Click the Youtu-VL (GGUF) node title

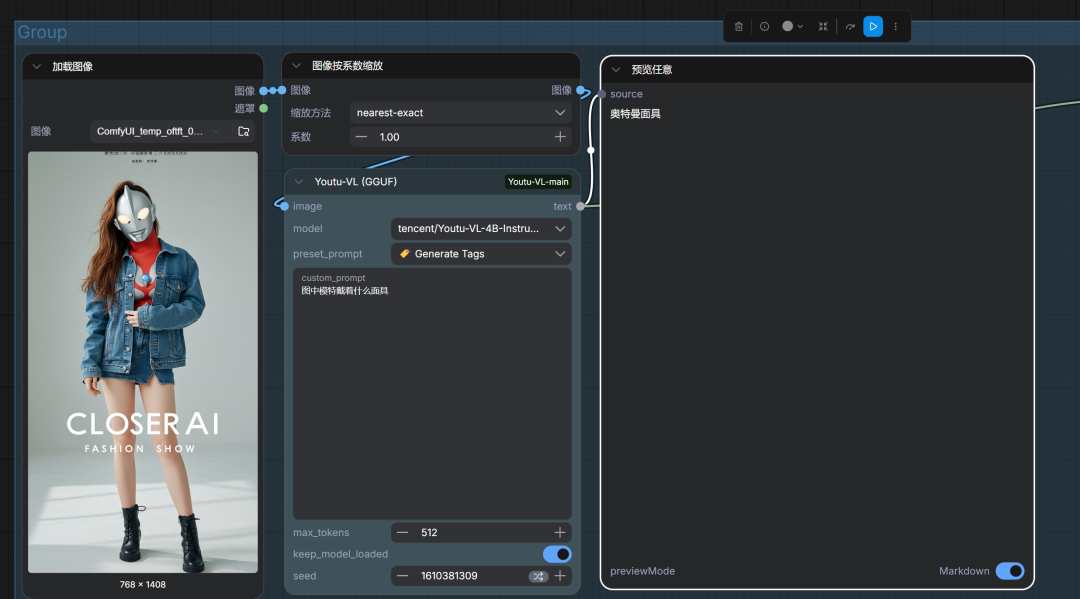tap(355, 182)
